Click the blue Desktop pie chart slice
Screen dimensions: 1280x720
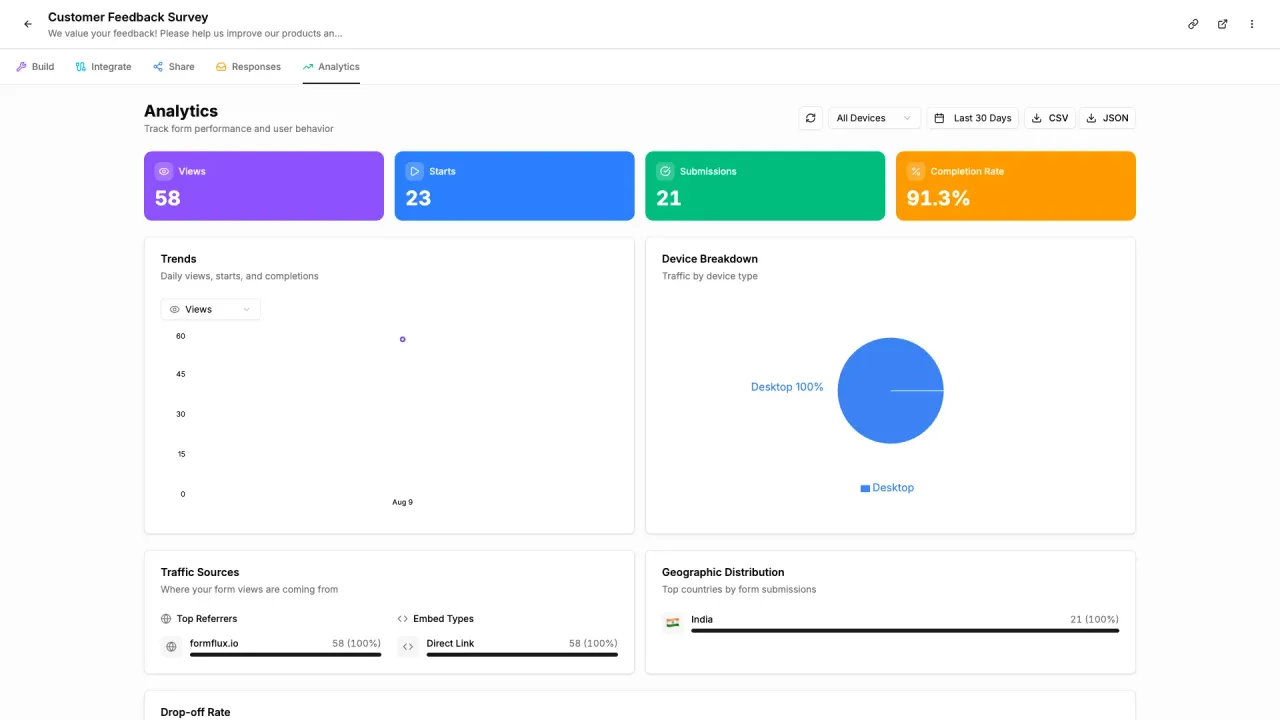(x=890, y=390)
